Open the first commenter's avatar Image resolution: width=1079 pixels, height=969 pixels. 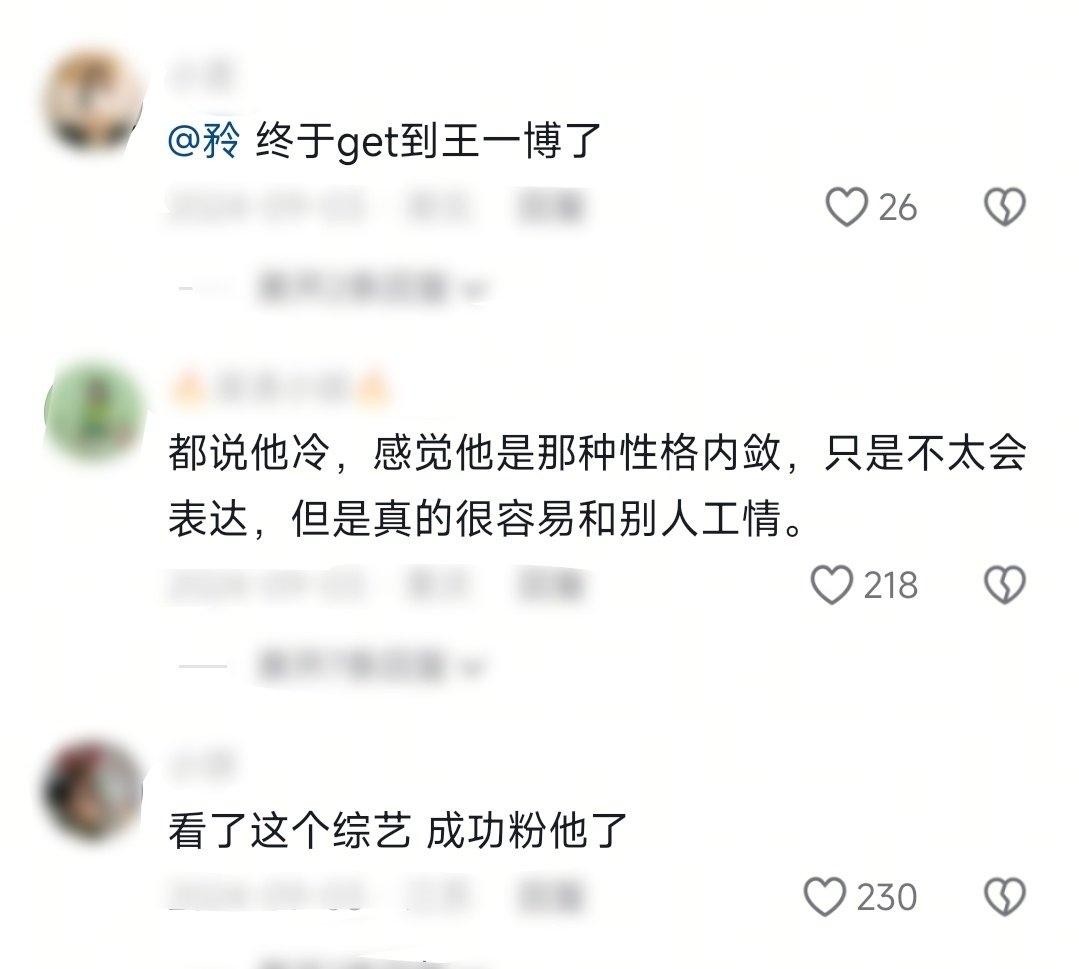tap(92, 100)
